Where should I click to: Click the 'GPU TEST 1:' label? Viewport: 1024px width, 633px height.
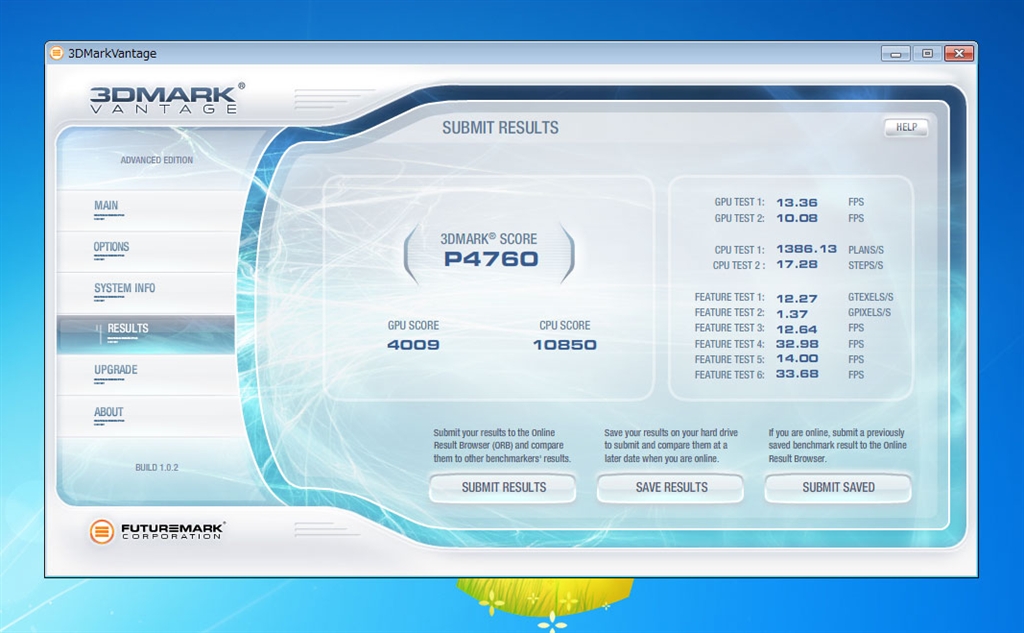(739, 203)
